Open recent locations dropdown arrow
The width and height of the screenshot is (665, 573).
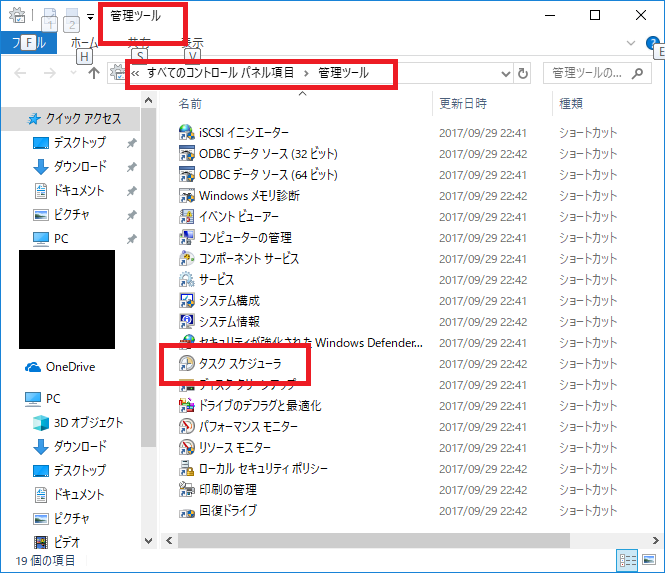click(x=73, y=73)
